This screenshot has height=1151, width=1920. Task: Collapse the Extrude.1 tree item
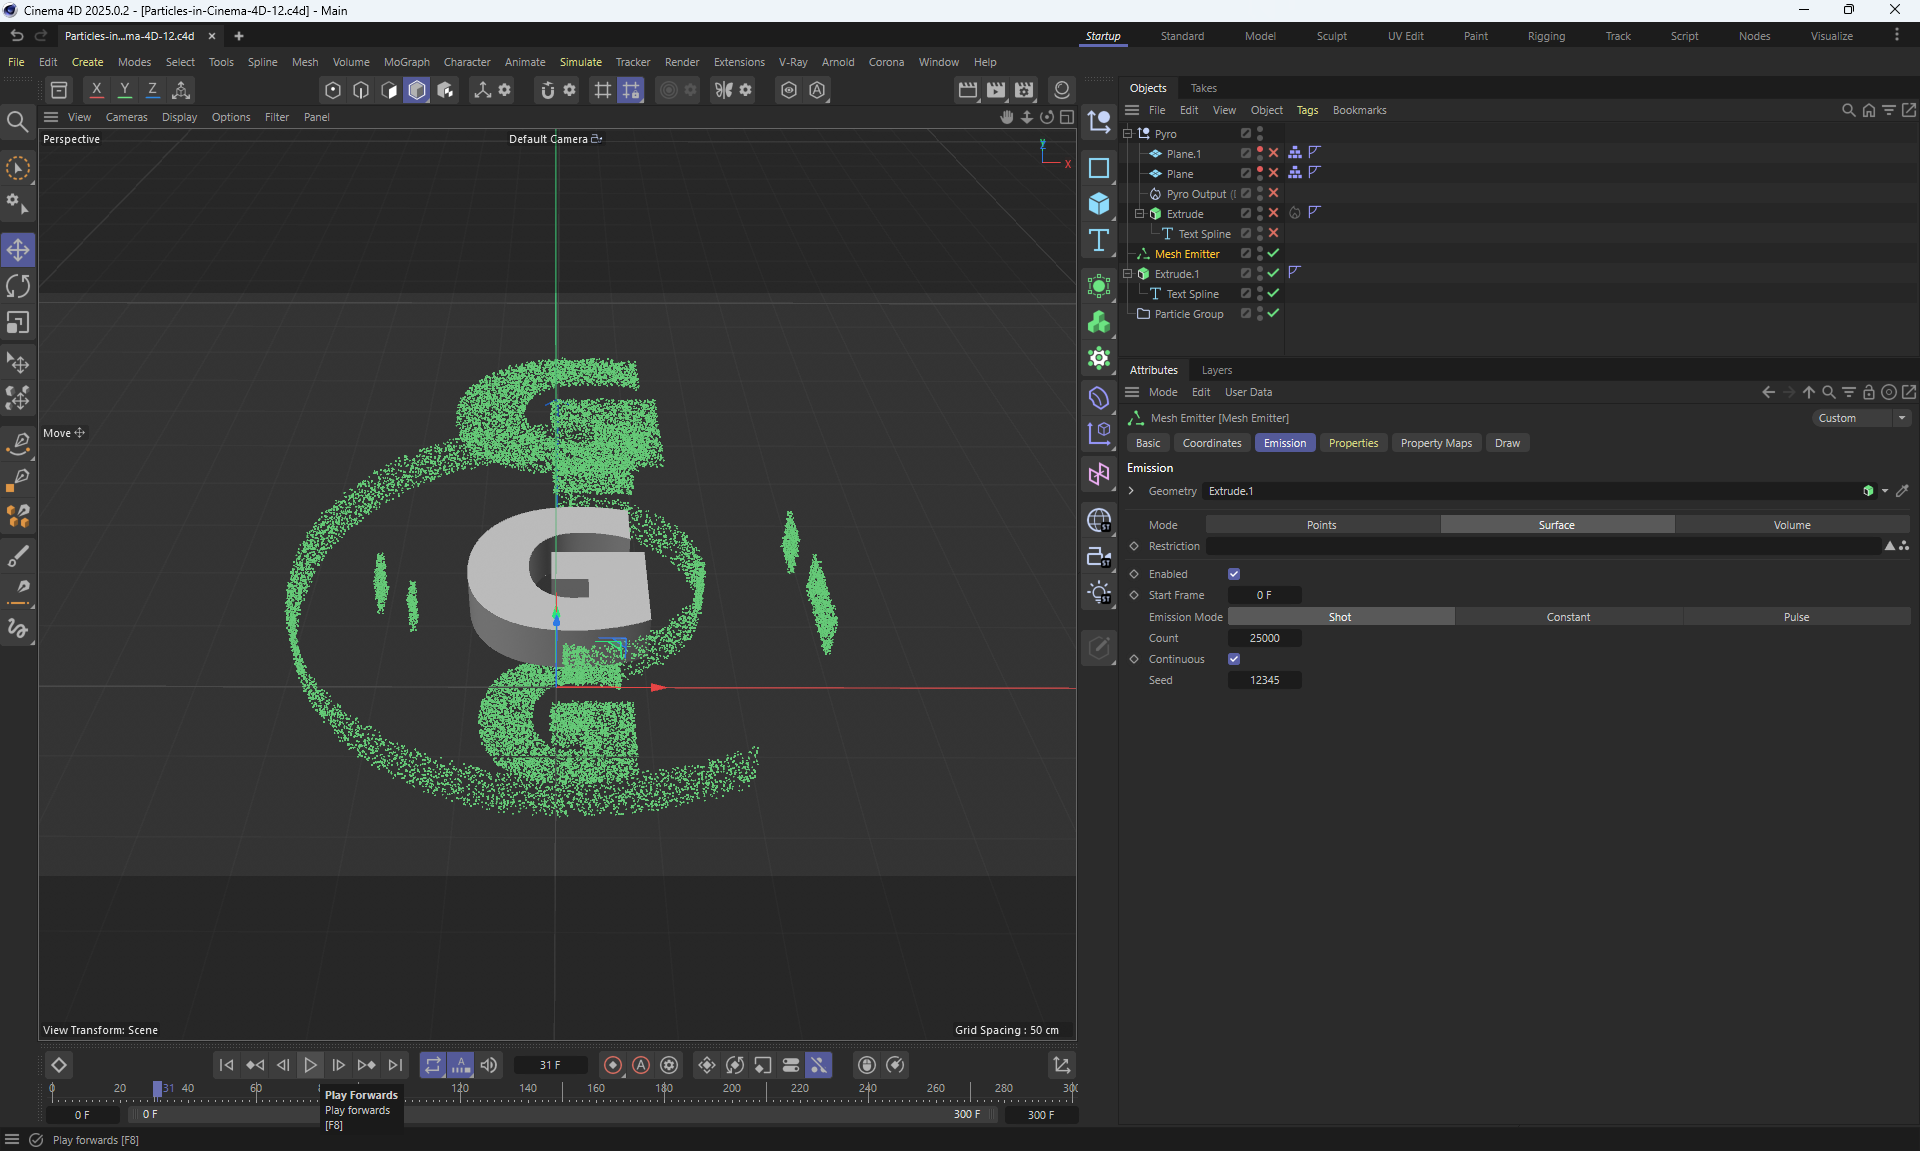tap(1128, 274)
